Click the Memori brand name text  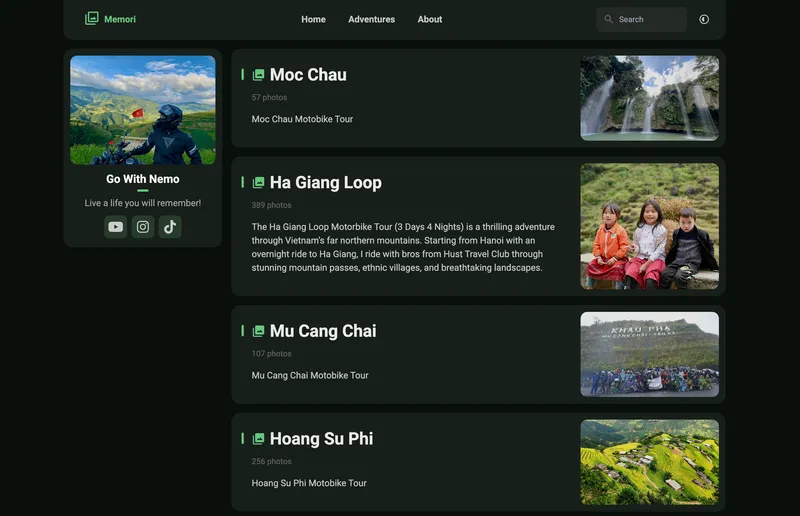120,19
